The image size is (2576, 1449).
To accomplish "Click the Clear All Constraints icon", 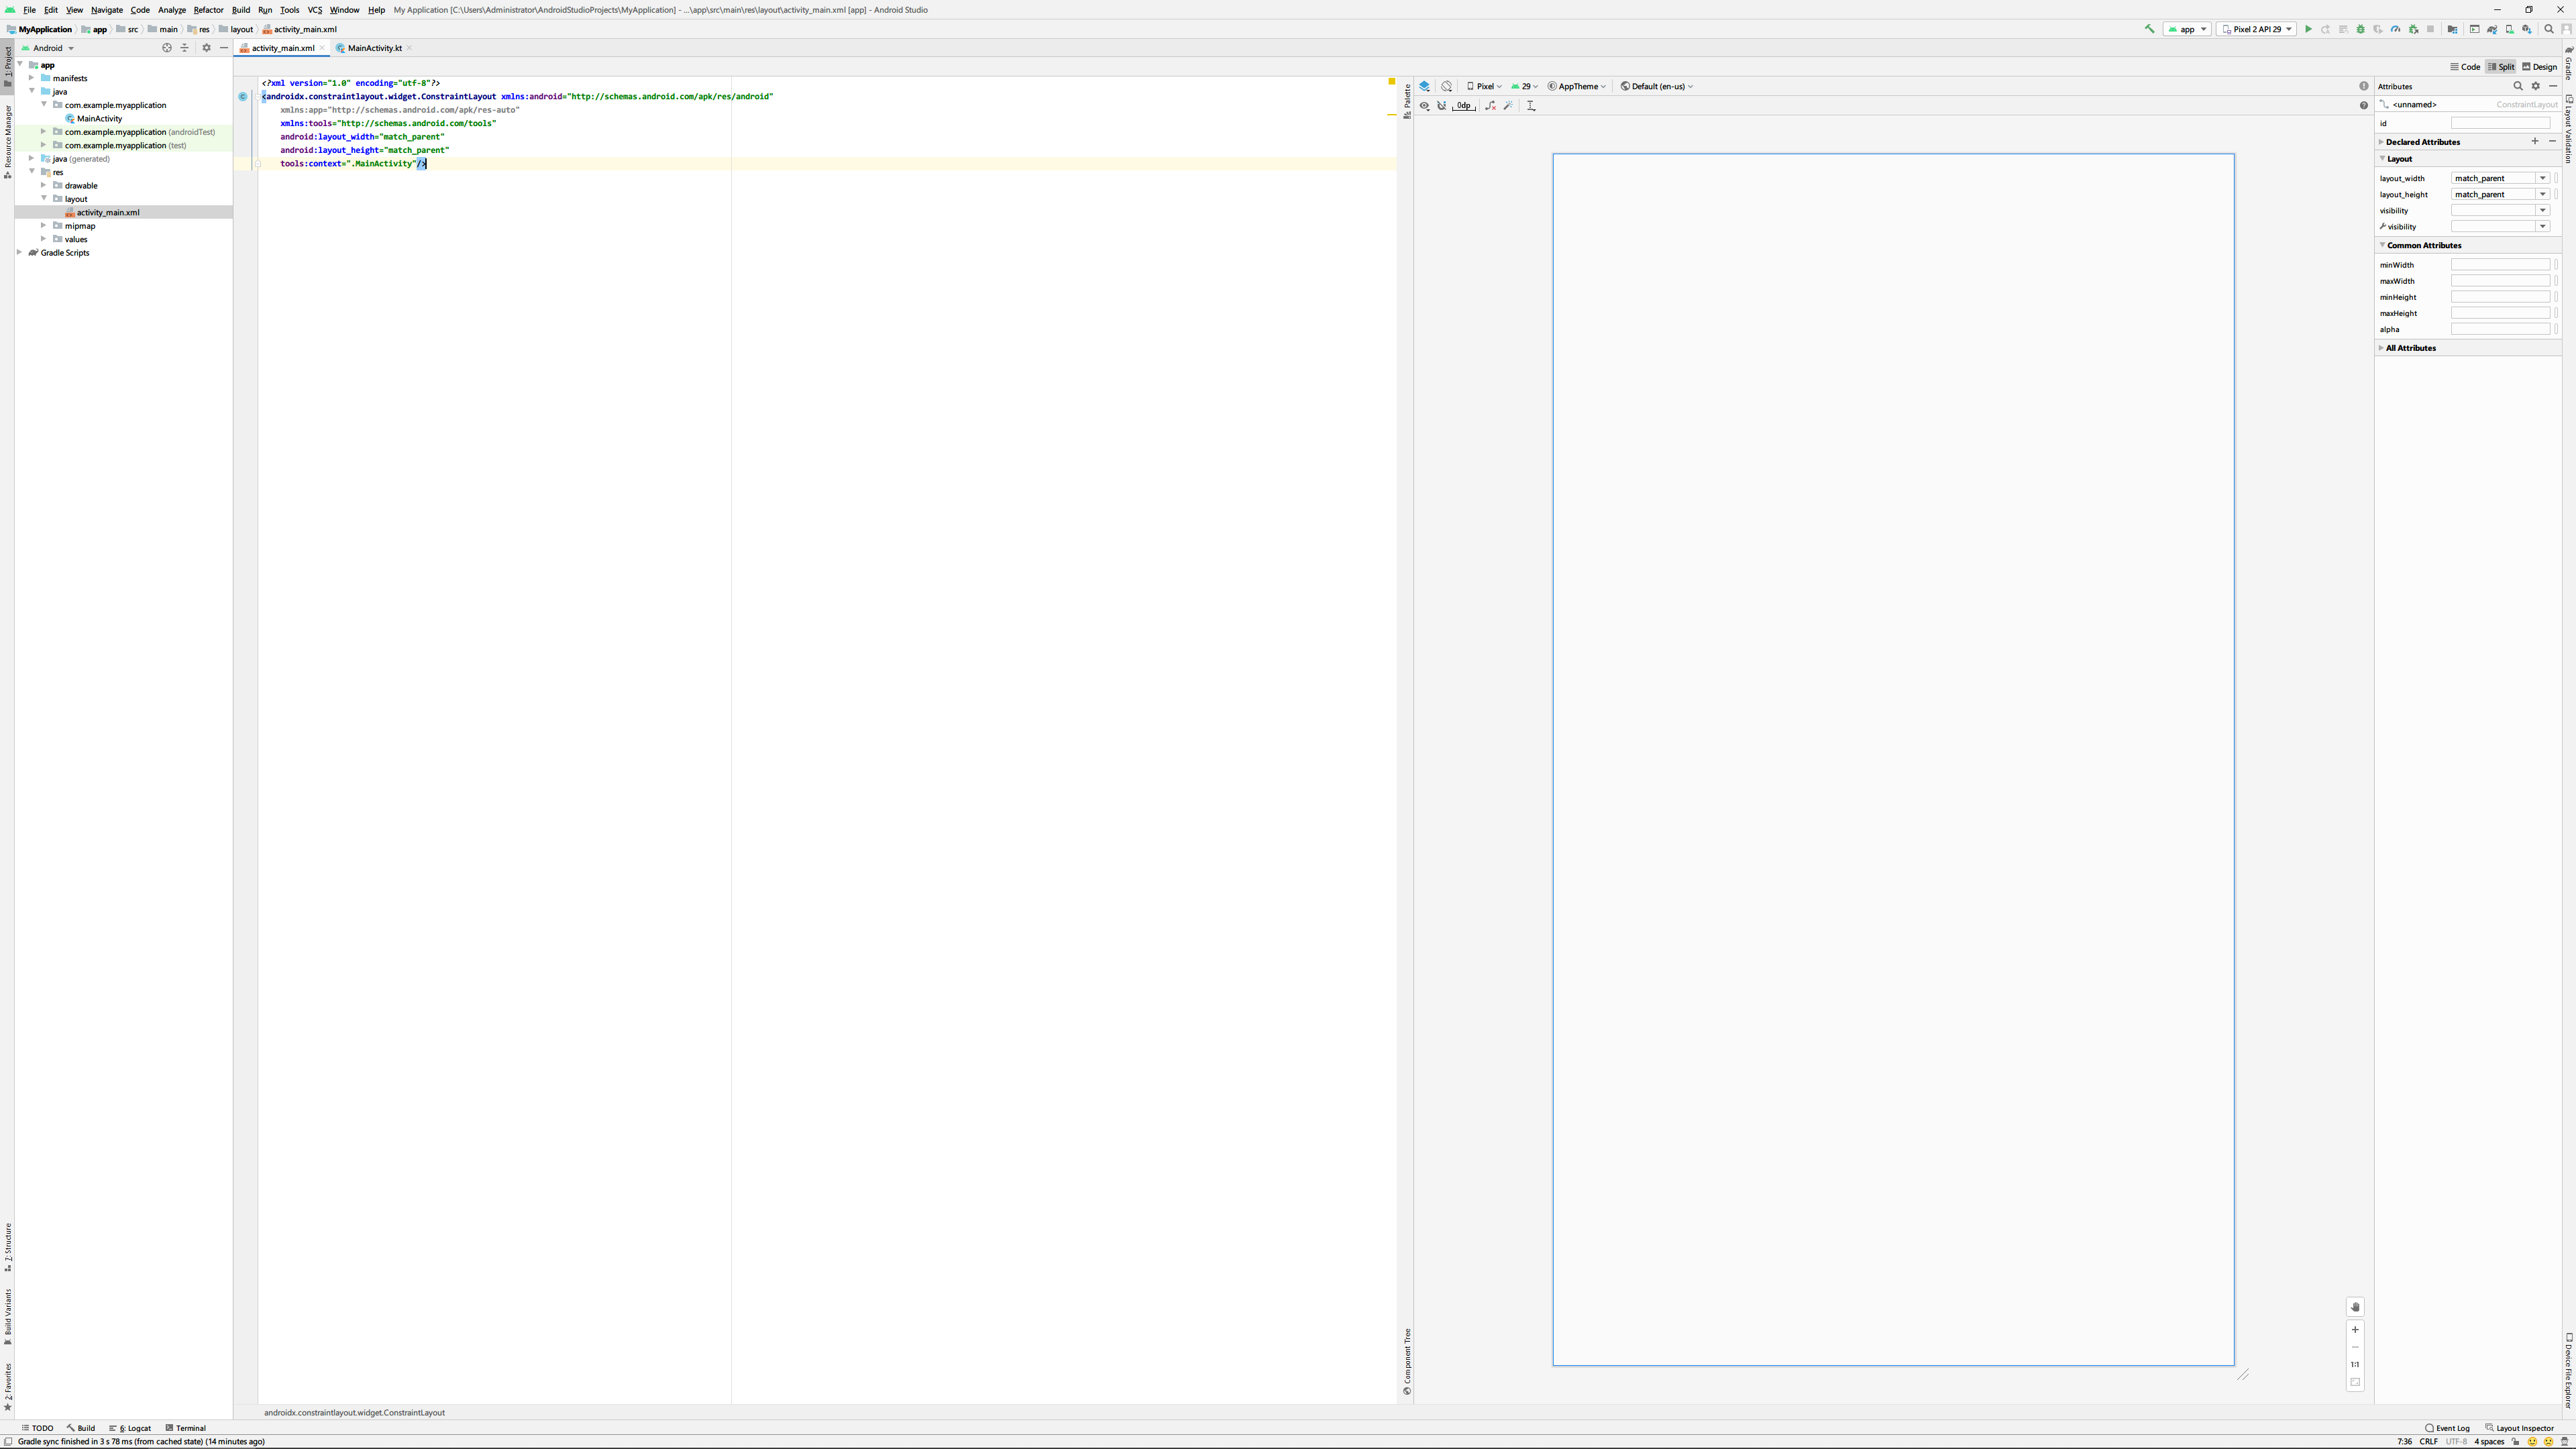I will tap(1491, 105).
